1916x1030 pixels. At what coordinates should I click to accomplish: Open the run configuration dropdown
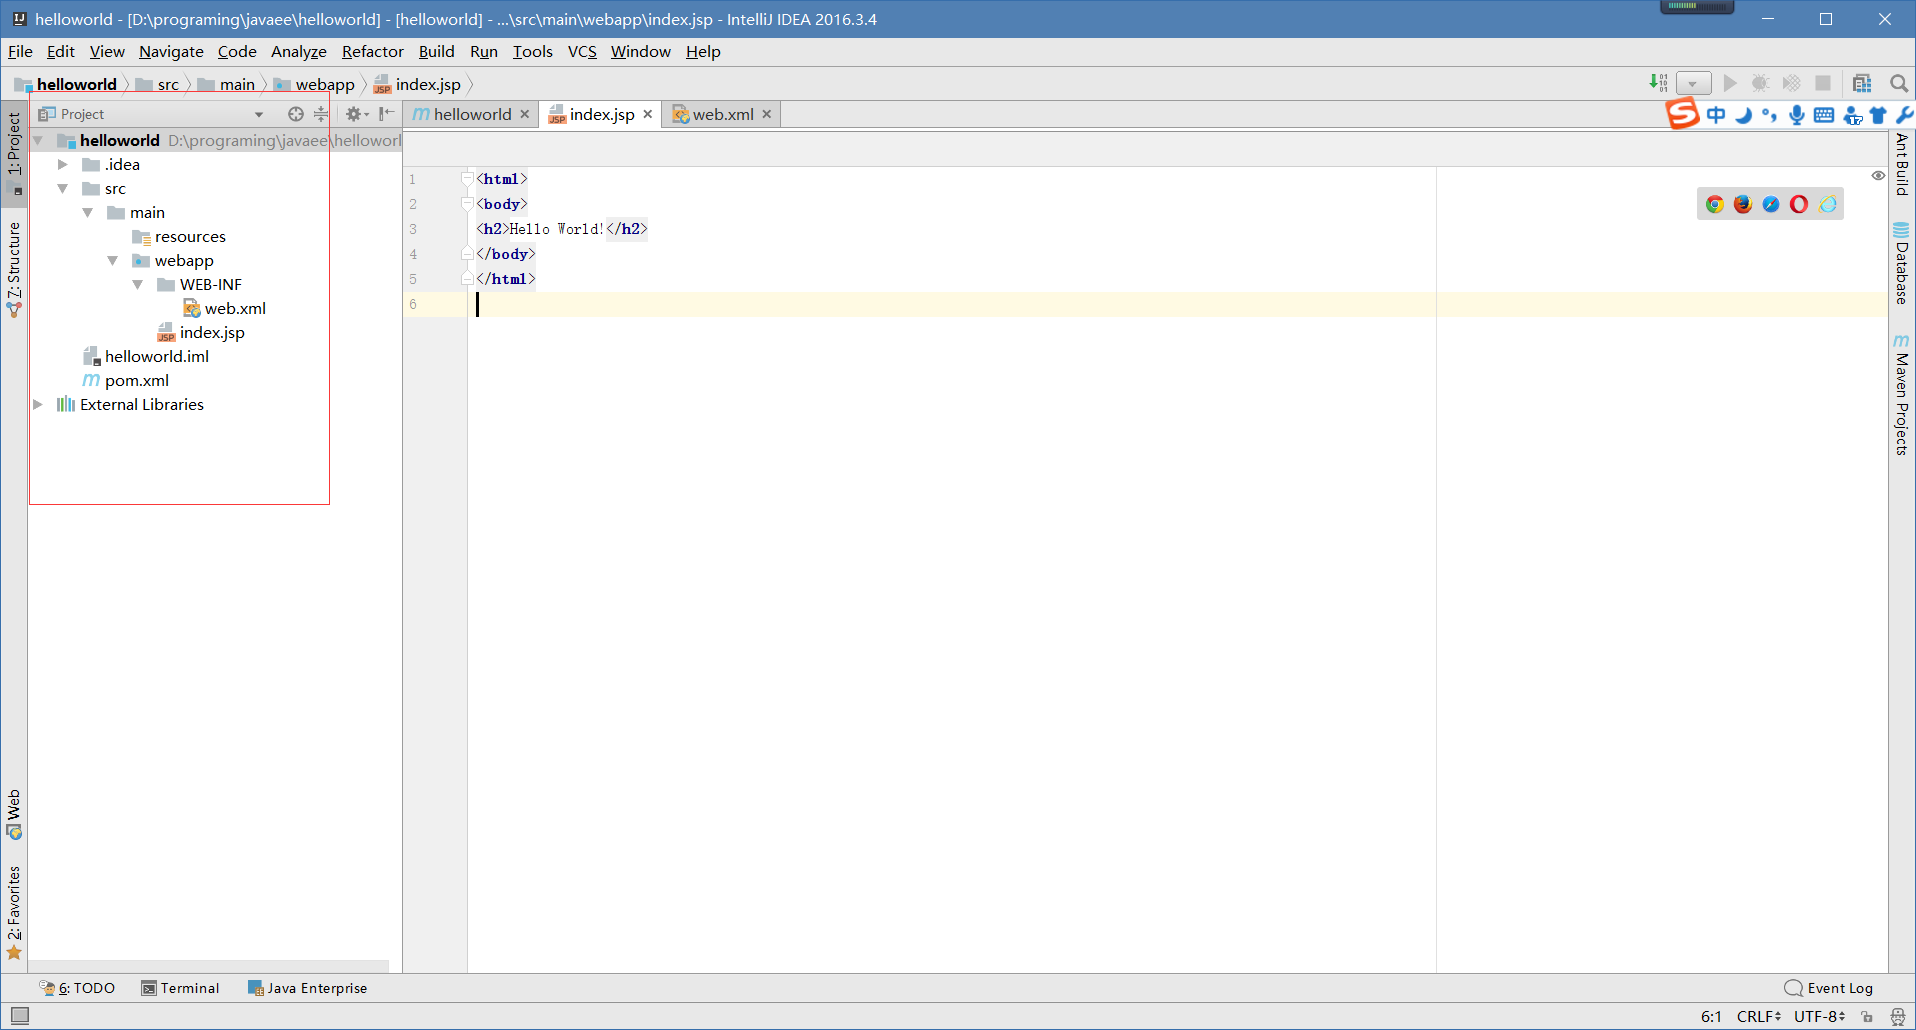[x=1693, y=84]
